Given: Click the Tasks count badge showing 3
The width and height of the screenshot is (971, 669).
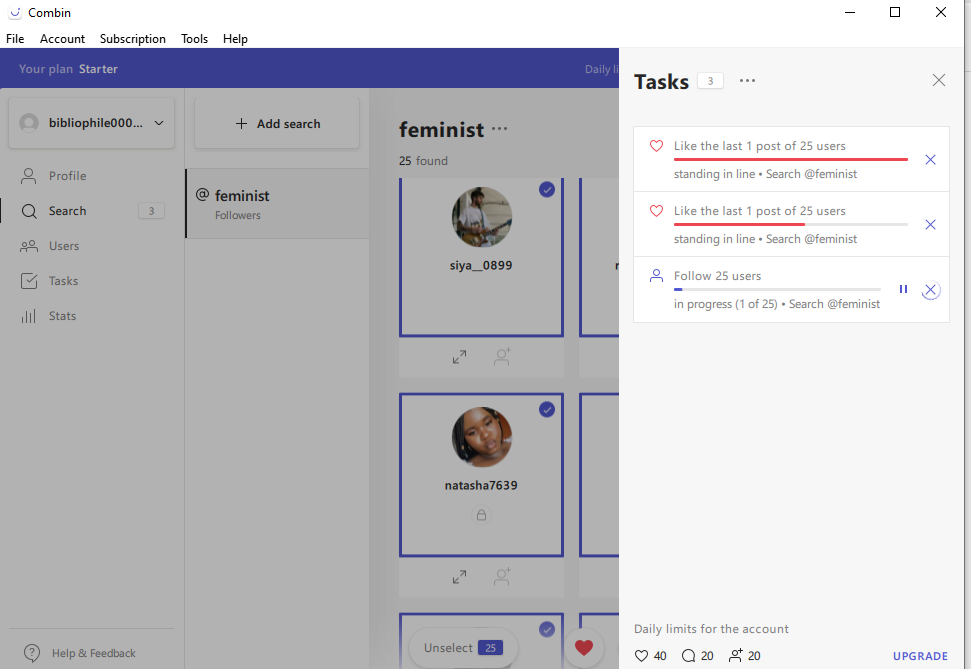Looking at the screenshot, I should 710,81.
